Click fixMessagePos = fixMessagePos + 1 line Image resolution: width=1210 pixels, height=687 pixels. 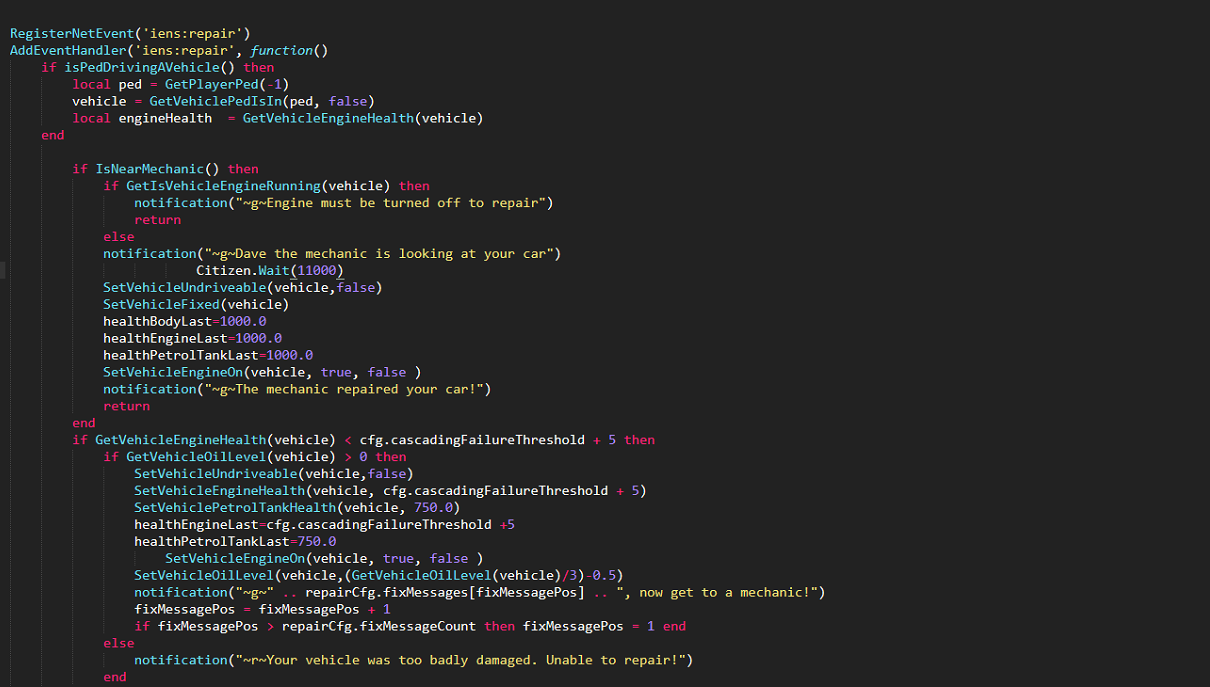click(x=263, y=610)
